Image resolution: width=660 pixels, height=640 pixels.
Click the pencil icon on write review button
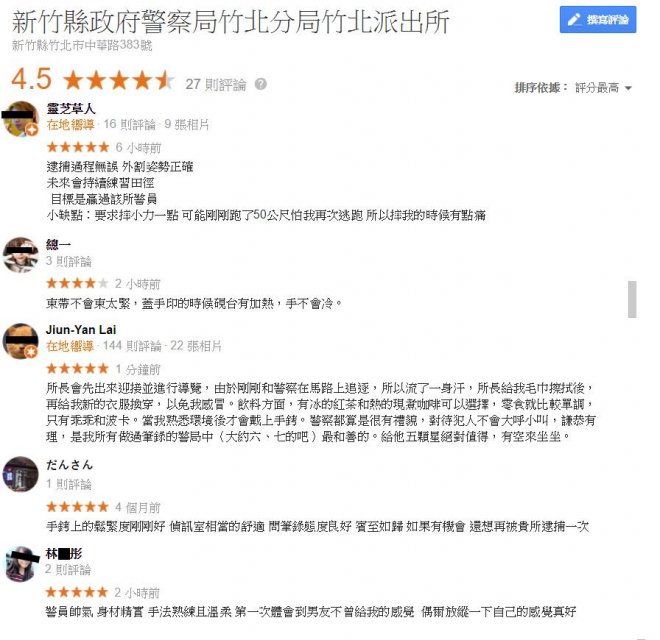pos(574,19)
